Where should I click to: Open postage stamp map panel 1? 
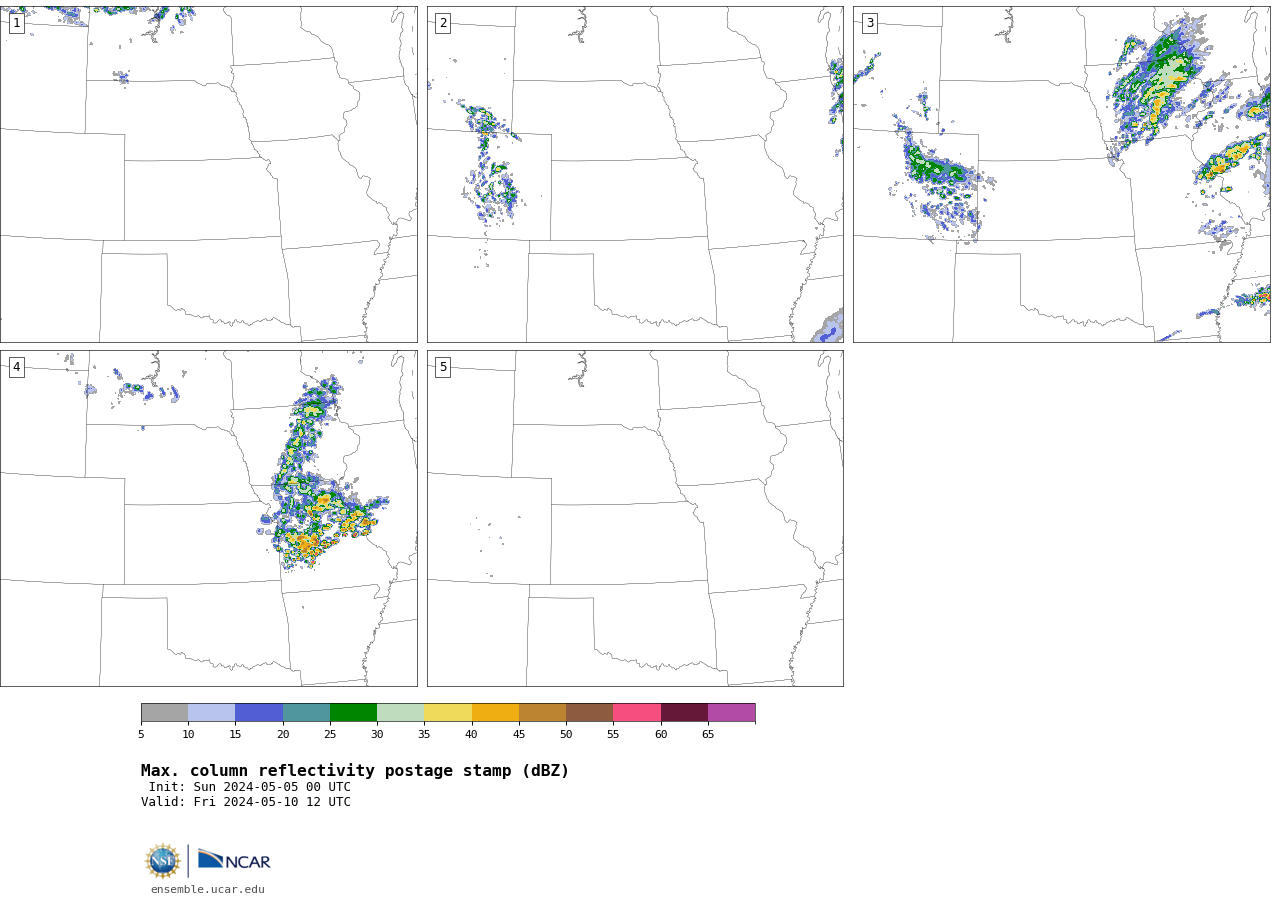pyautogui.click(x=208, y=174)
